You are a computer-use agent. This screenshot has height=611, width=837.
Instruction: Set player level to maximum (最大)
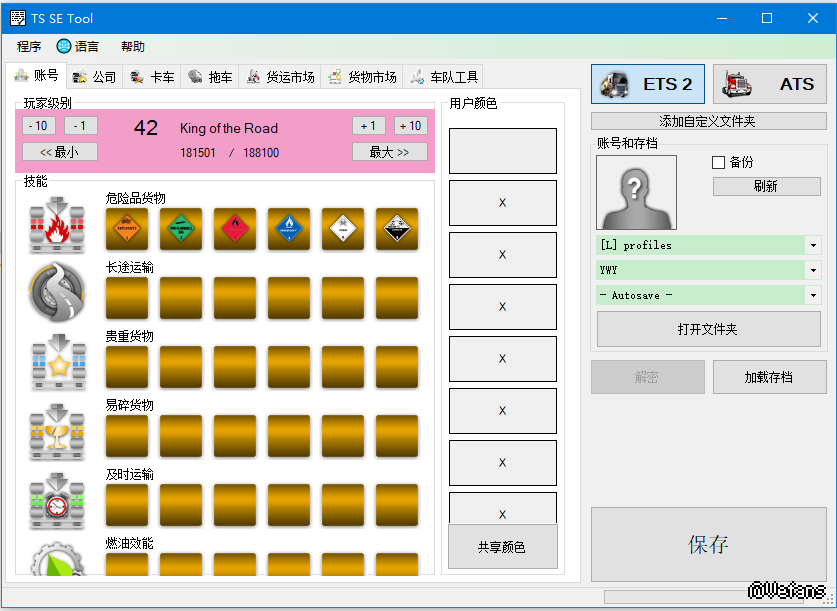pyautogui.click(x=390, y=152)
